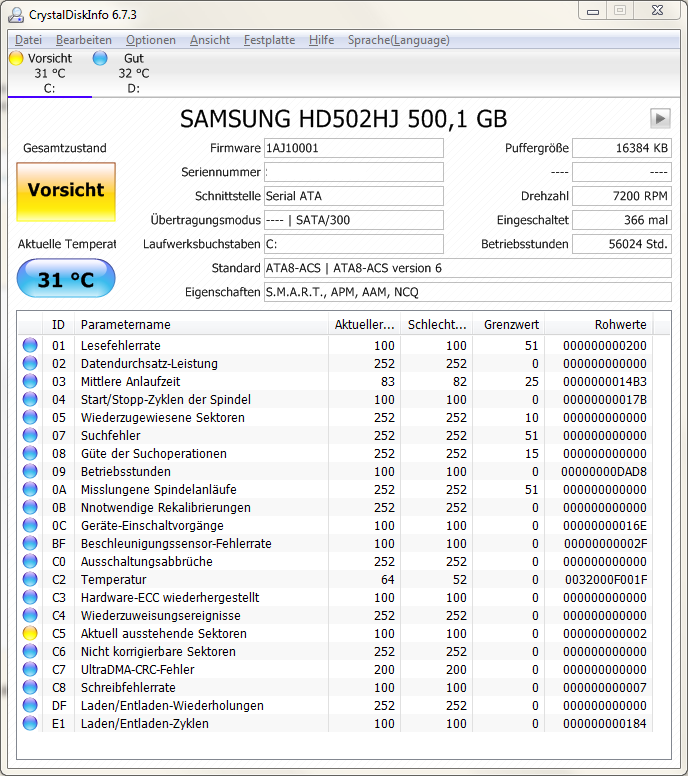Viewport: 688px width, 776px height.
Task: Click the blue Gut indicator icon for D:
Action: pyautogui.click(x=100, y=58)
